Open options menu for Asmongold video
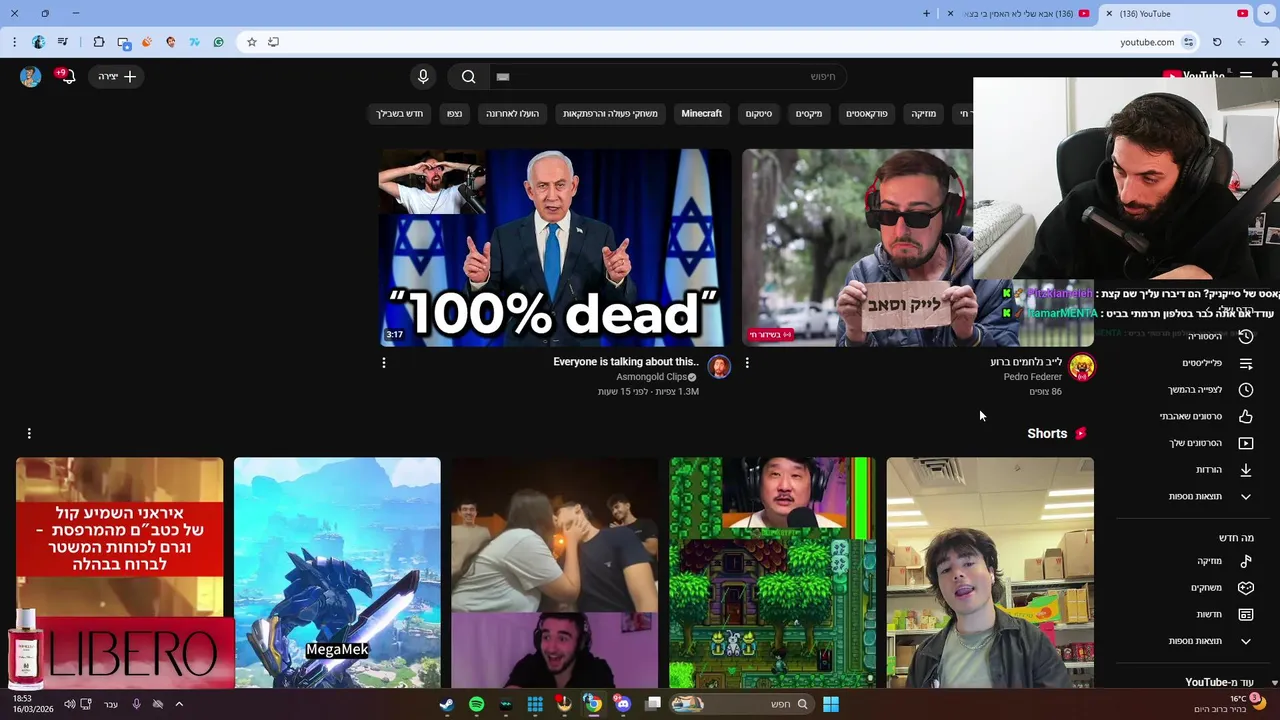Image resolution: width=1280 pixels, height=720 pixels. tap(384, 363)
